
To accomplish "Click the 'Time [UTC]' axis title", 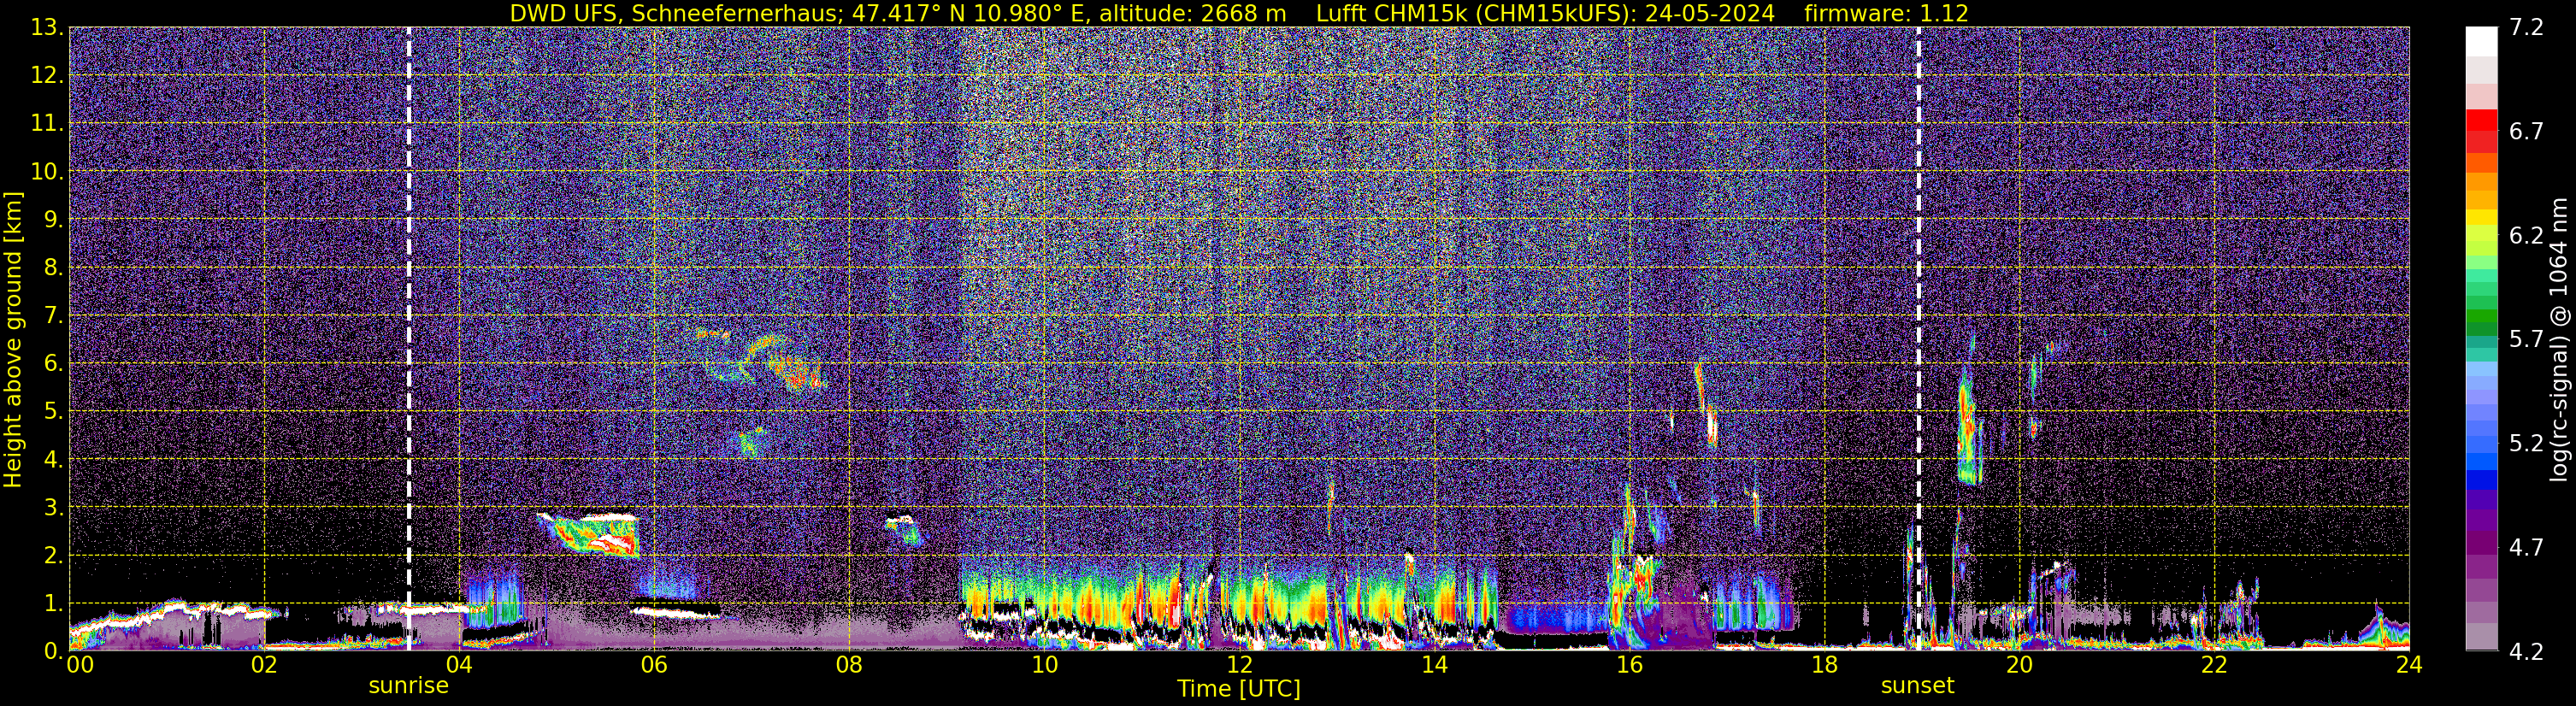I will click(1238, 689).
